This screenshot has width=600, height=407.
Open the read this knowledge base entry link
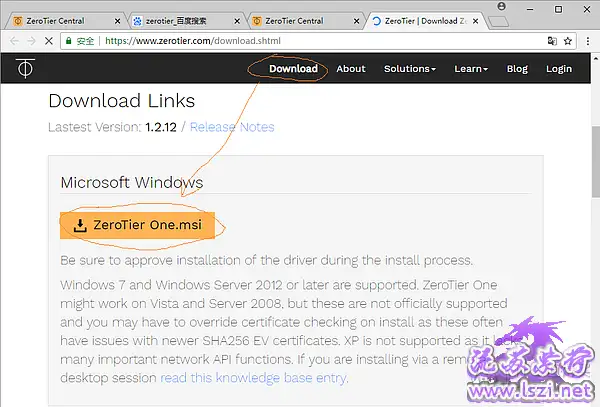coord(254,378)
